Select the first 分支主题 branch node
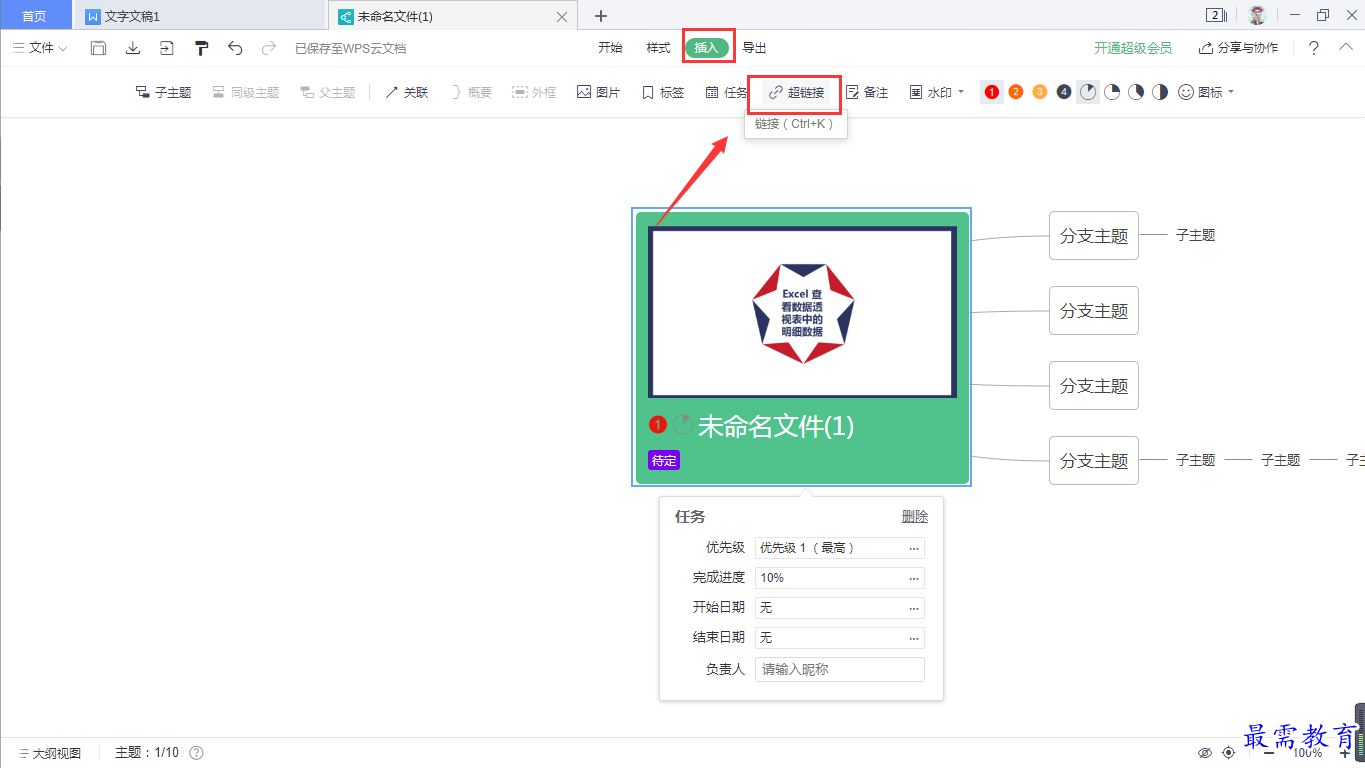 click(1094, 236)
